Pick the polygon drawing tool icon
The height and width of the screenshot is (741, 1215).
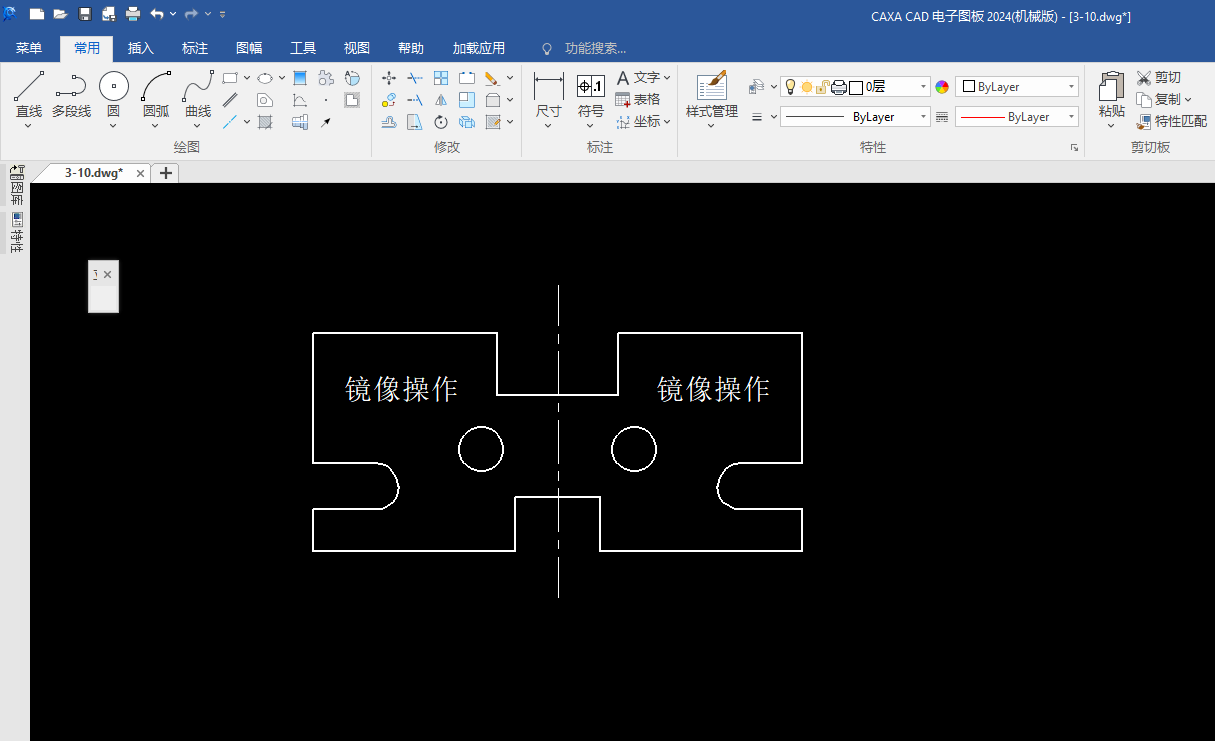coord(265,100)
